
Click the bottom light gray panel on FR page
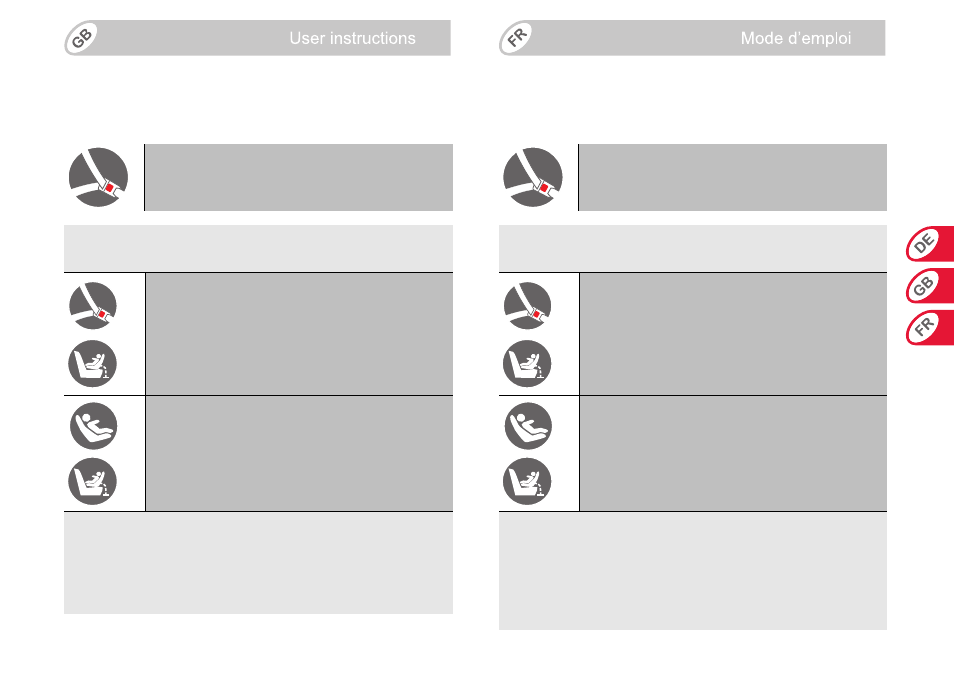[693, 571]
